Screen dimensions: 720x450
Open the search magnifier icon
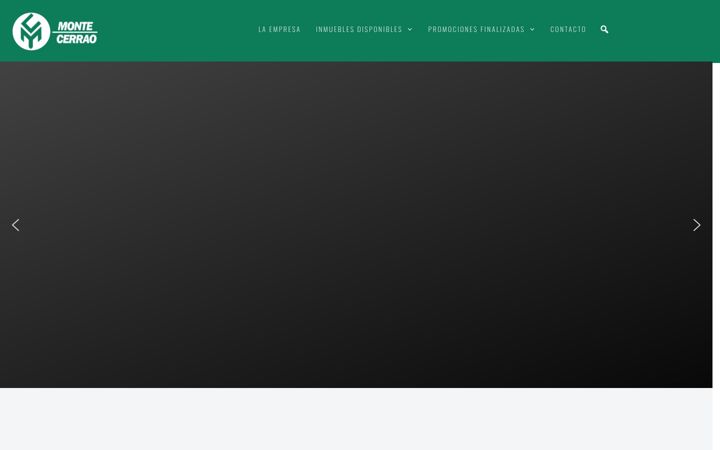pos(604,29)
